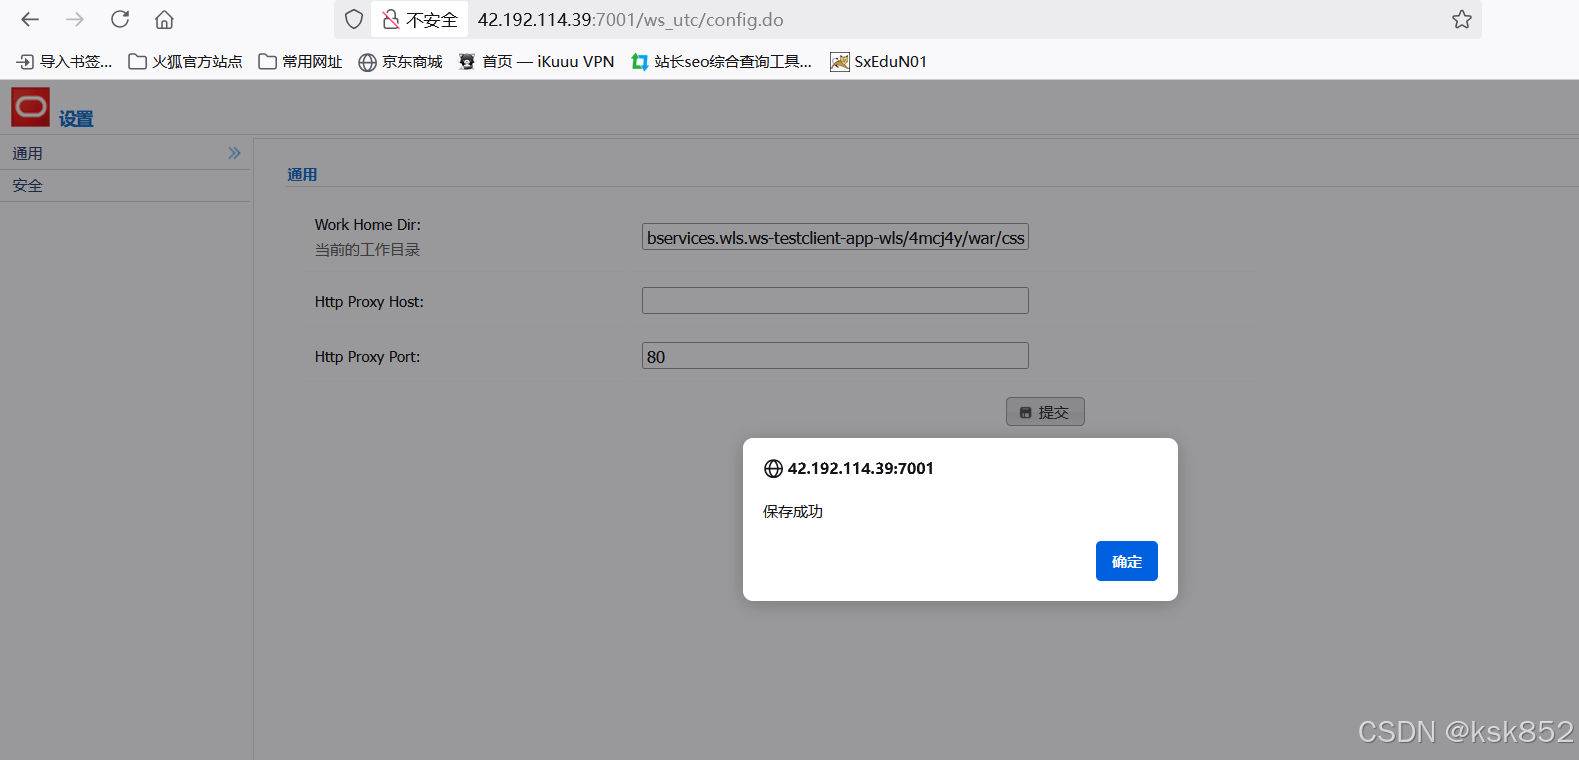Viewport: 1579px width, 760px height.
Task: Click the 当前的工作目录 description text
Action: pyautogui.click(x=367, y=250)
